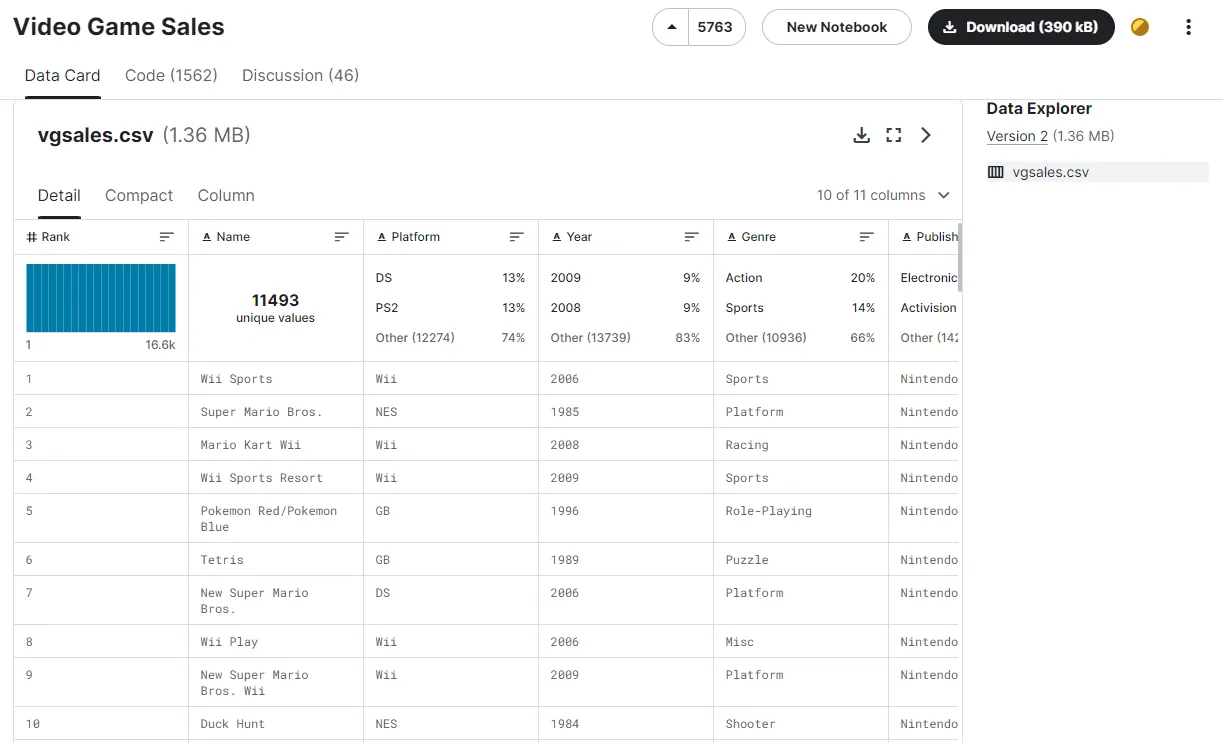Click the Misc genre cell

801,642
